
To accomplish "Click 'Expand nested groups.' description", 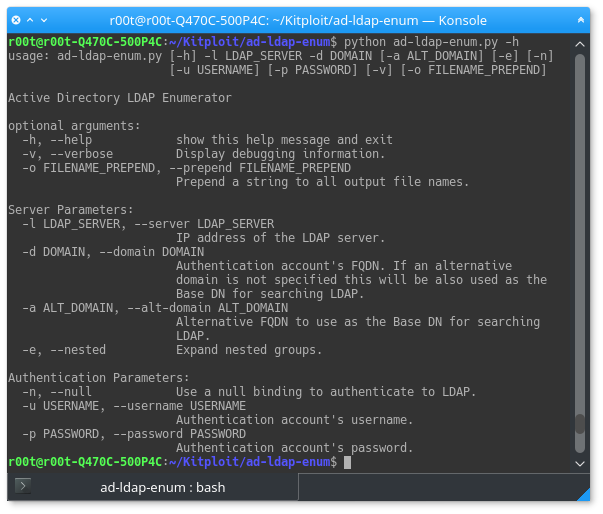I will (249, 350).
